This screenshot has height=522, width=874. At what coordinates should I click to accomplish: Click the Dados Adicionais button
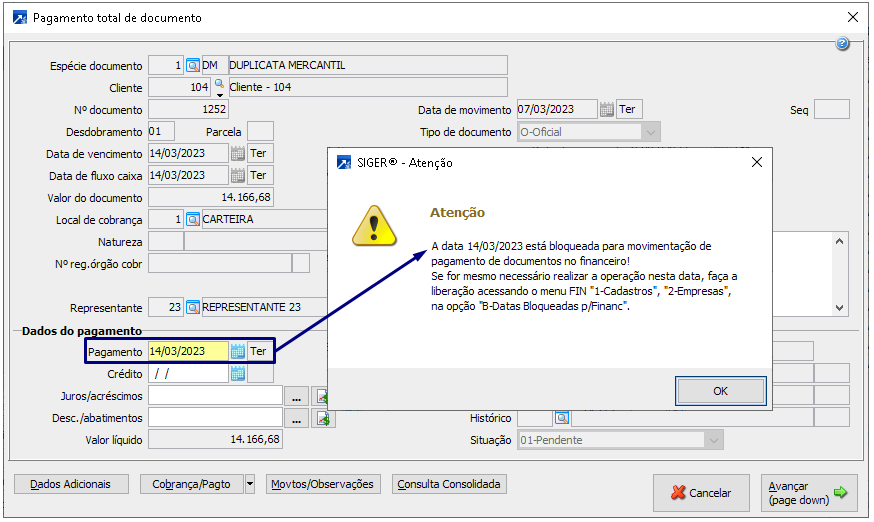71,484
